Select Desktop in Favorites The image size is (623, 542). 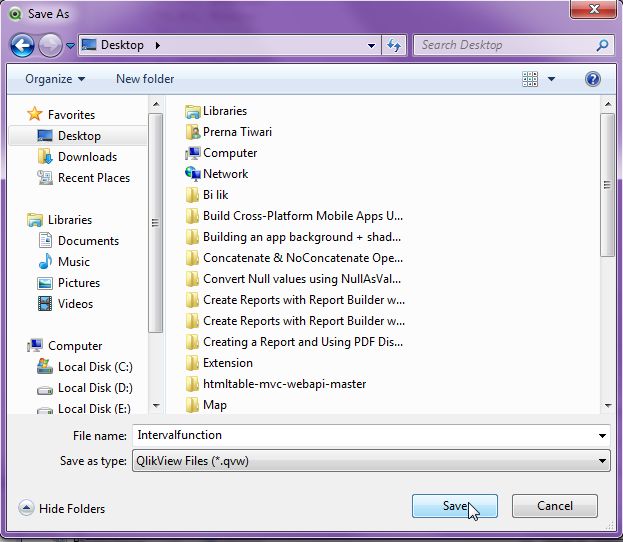click(79, 136)
